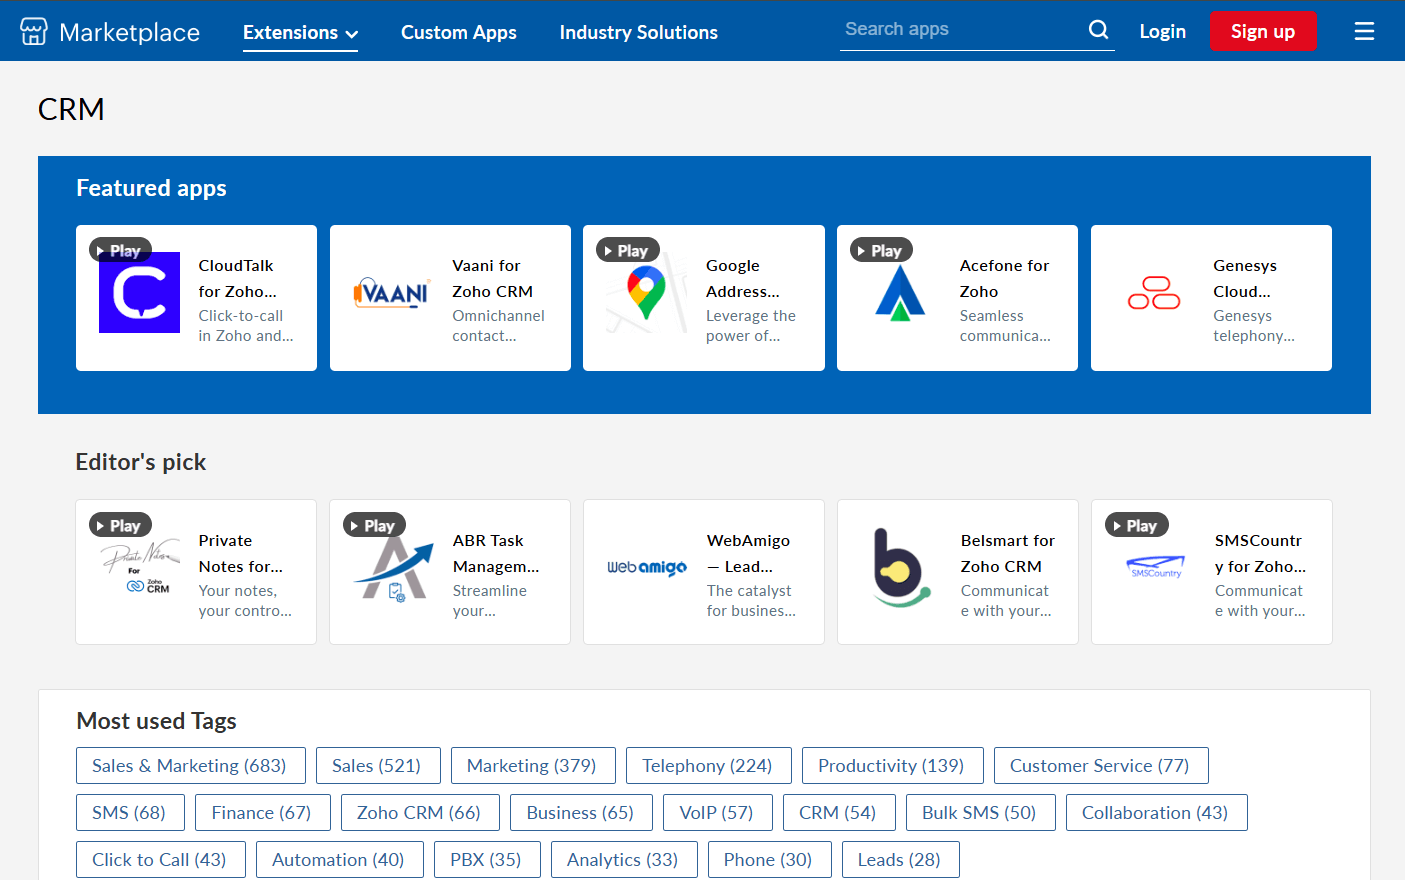Image resolution: width=1405 pixels, height=880 pixels.
Task: Select the CRM (54) tag
Action: tap(838, 813)
